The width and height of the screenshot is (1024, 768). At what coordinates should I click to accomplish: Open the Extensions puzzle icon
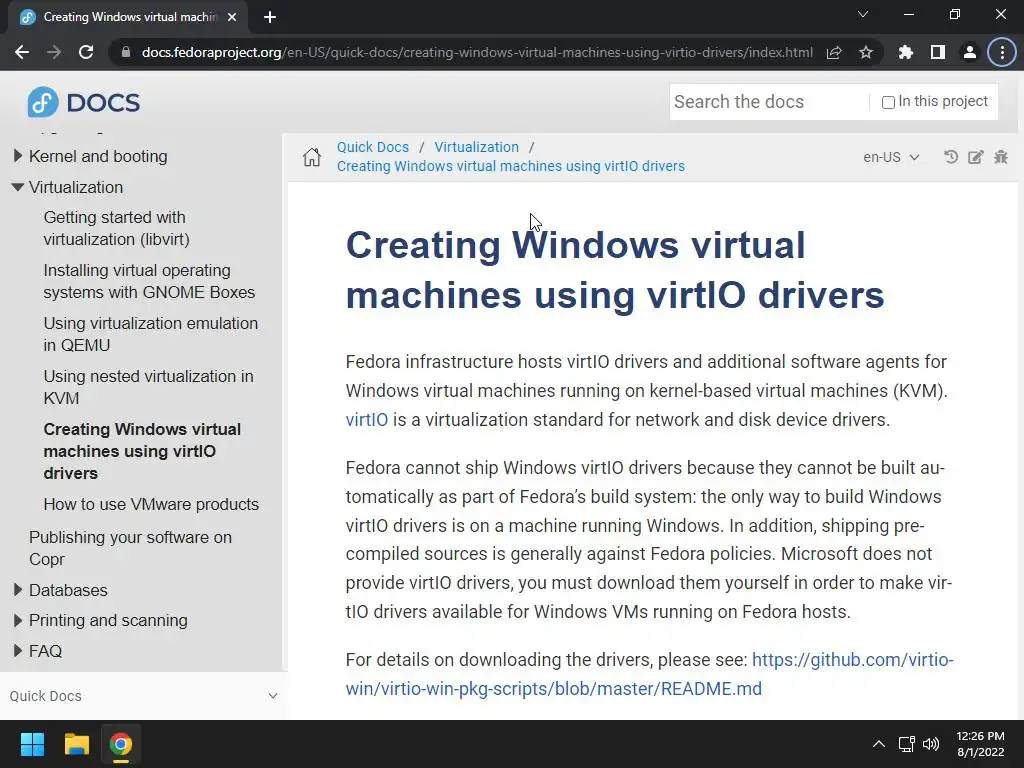coord(906,52)
